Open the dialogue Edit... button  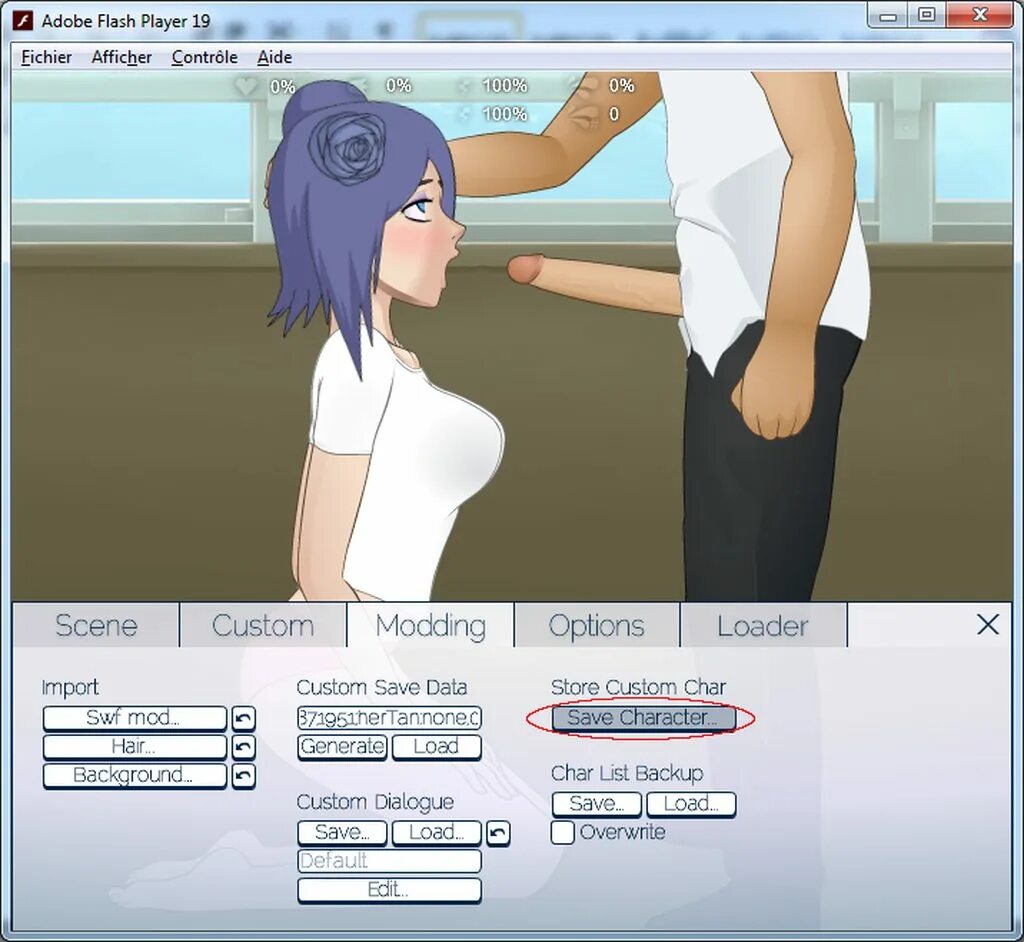[x=389, y=890]
